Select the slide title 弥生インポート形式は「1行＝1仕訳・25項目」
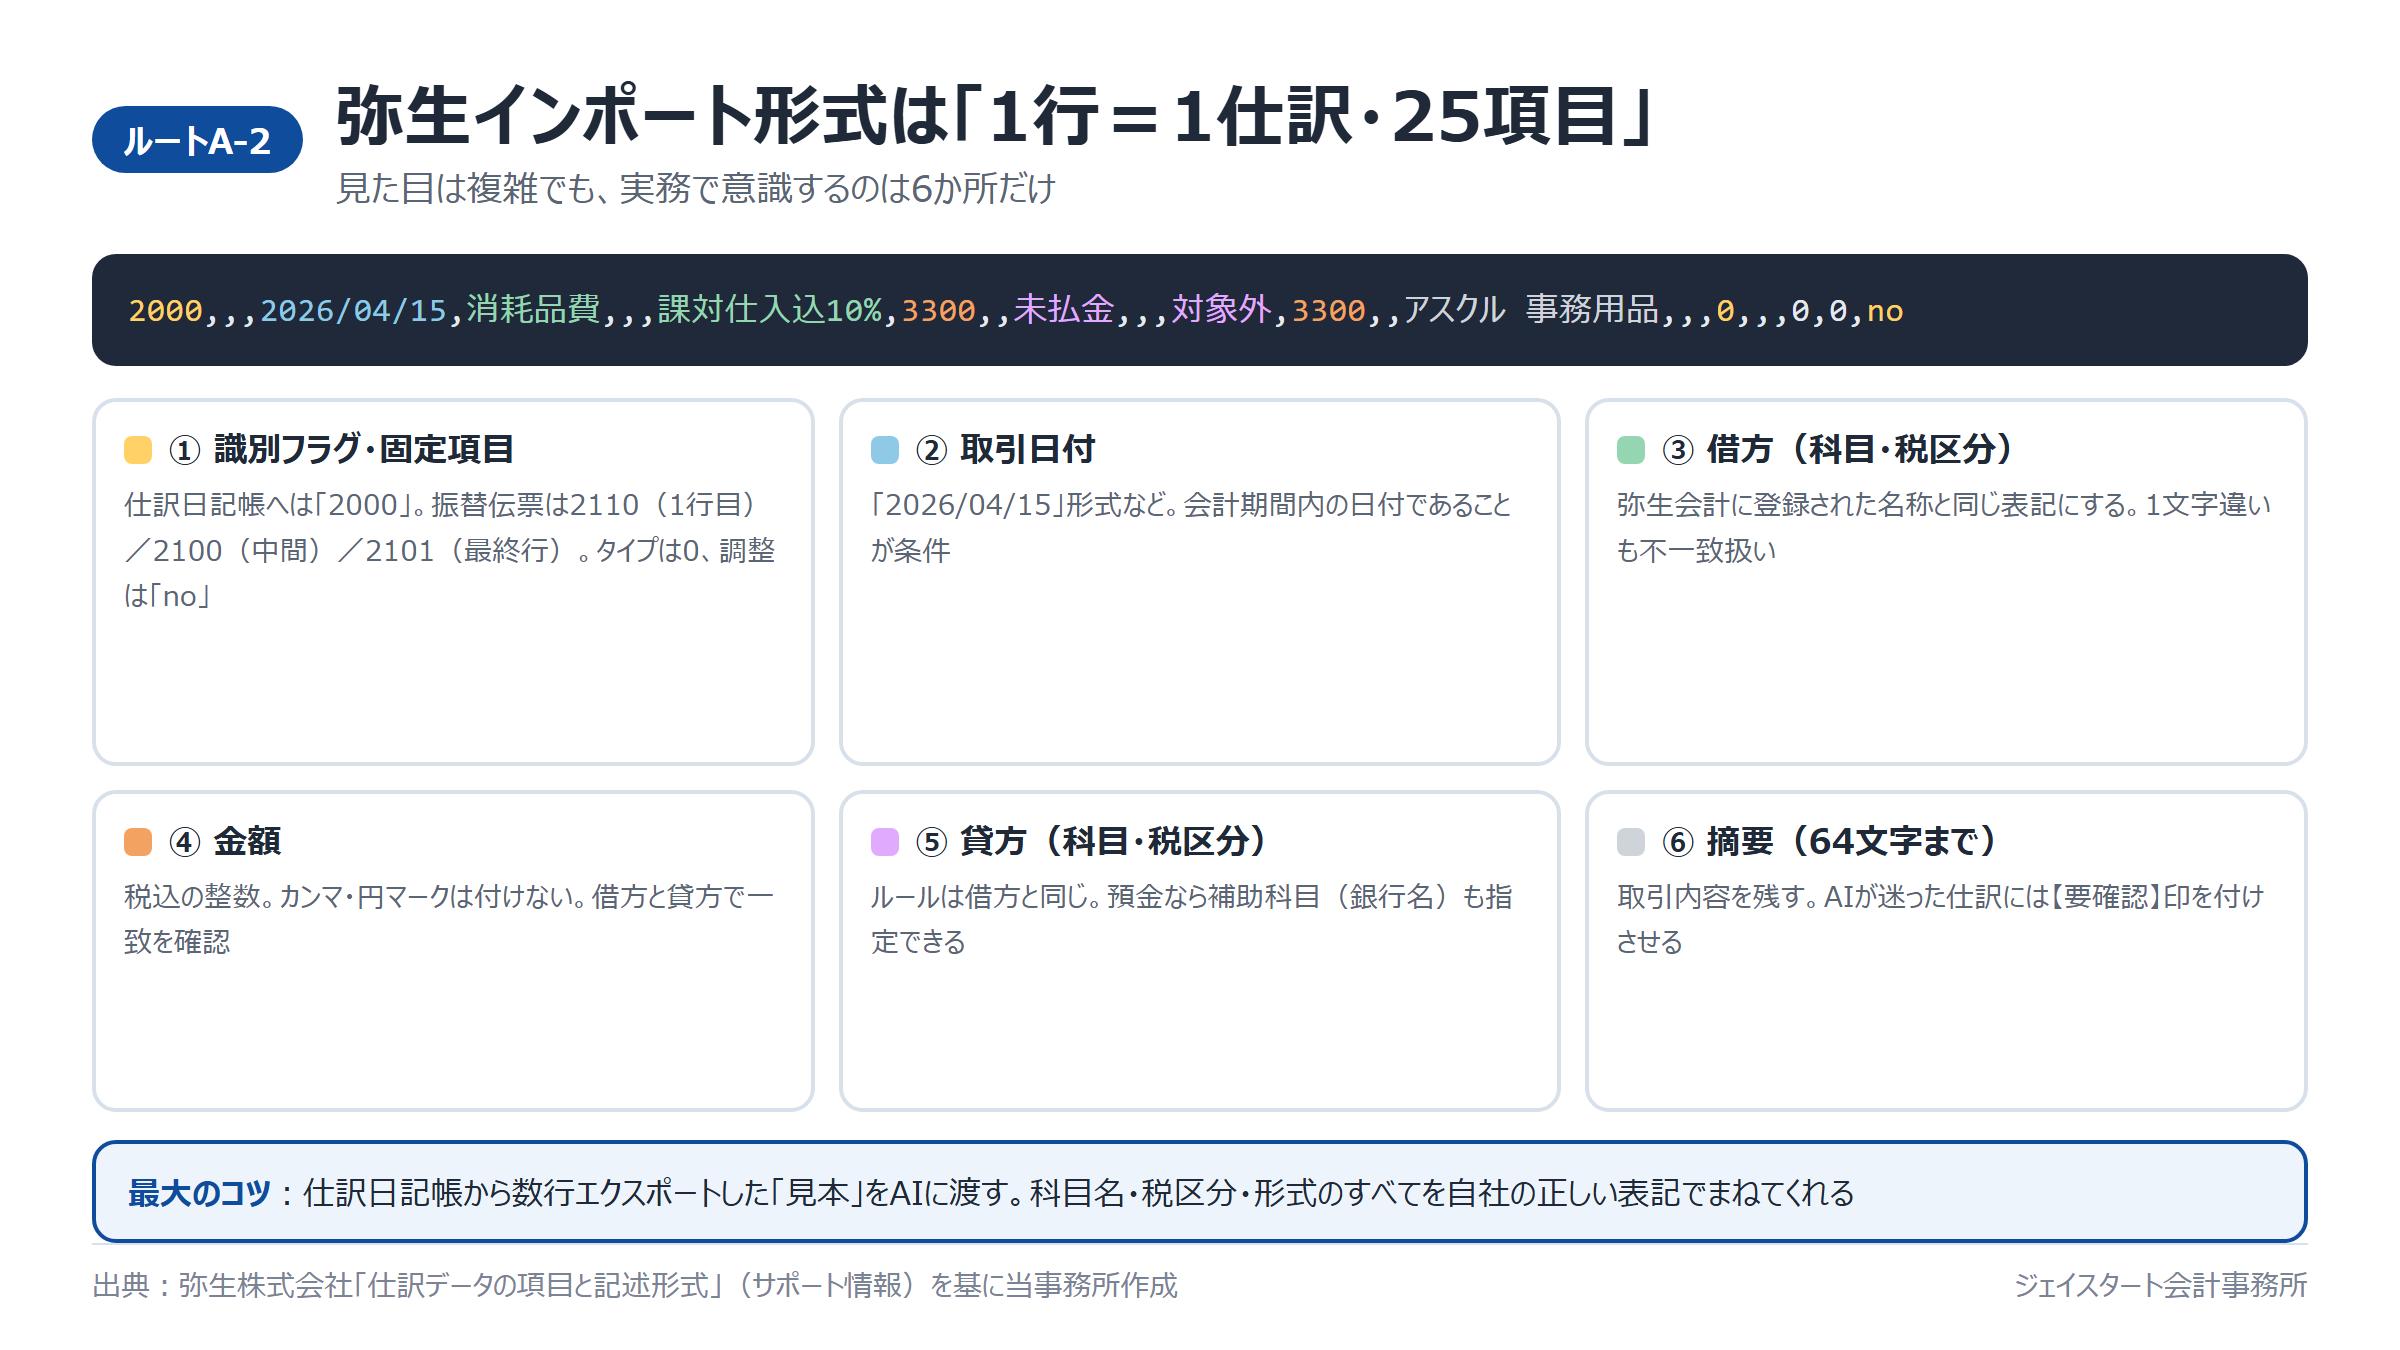The height and width of the screenshot is (1350, 2400). click(995, 116)
